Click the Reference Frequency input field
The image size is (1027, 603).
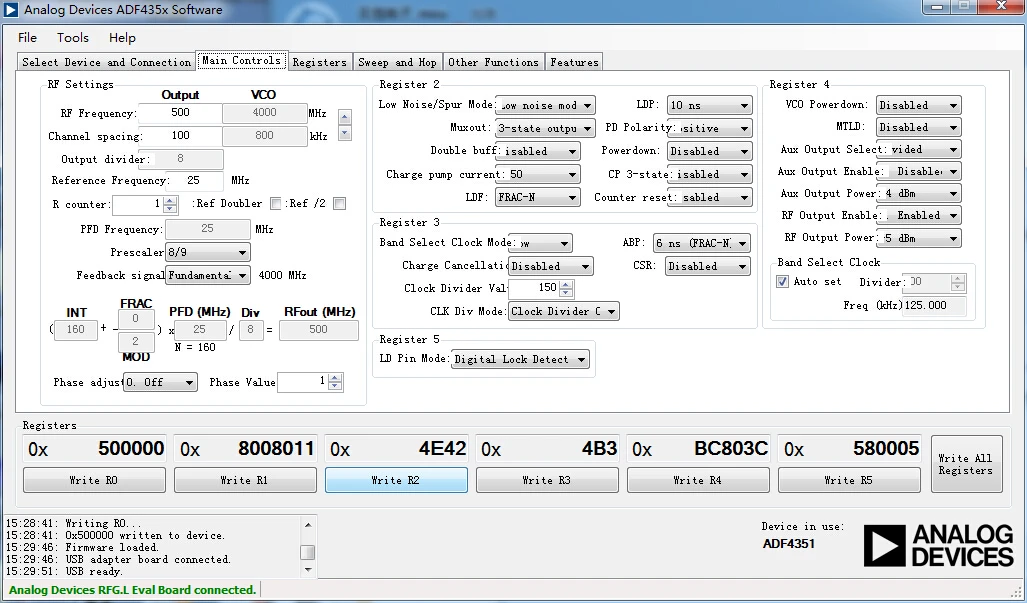[195, 180]
